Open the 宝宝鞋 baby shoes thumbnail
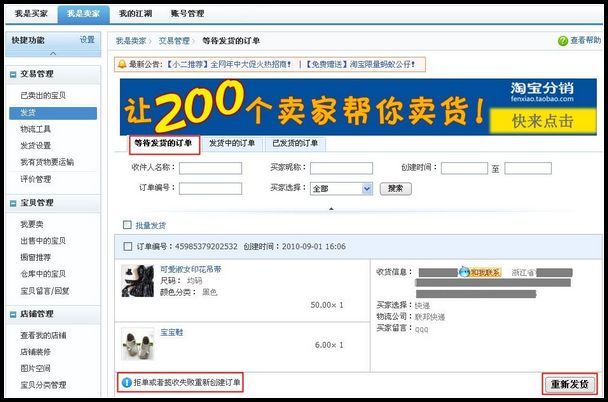 pos(137,343)
